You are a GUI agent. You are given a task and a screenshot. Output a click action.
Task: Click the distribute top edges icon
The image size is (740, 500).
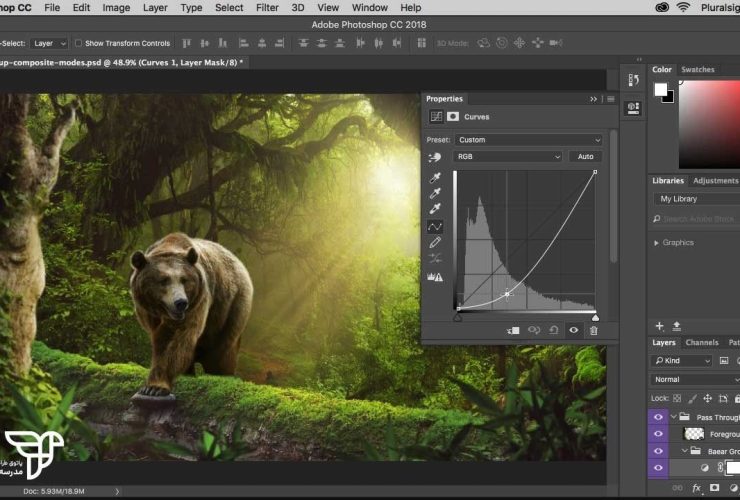pos(303,43)
